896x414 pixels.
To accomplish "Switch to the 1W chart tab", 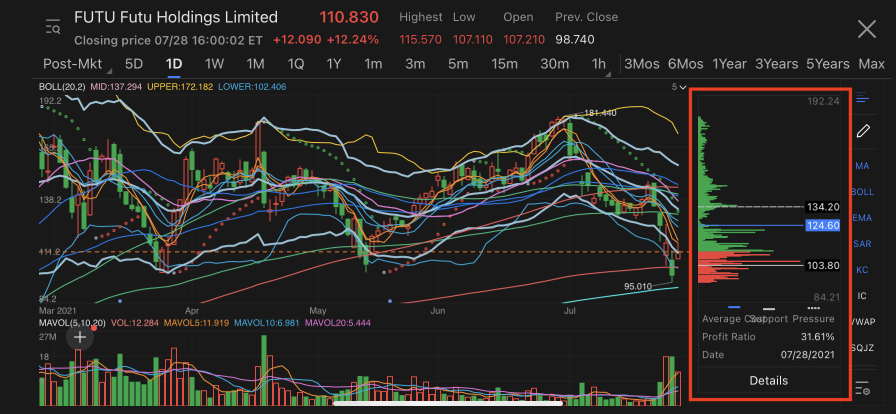I will tap(214, 64).
